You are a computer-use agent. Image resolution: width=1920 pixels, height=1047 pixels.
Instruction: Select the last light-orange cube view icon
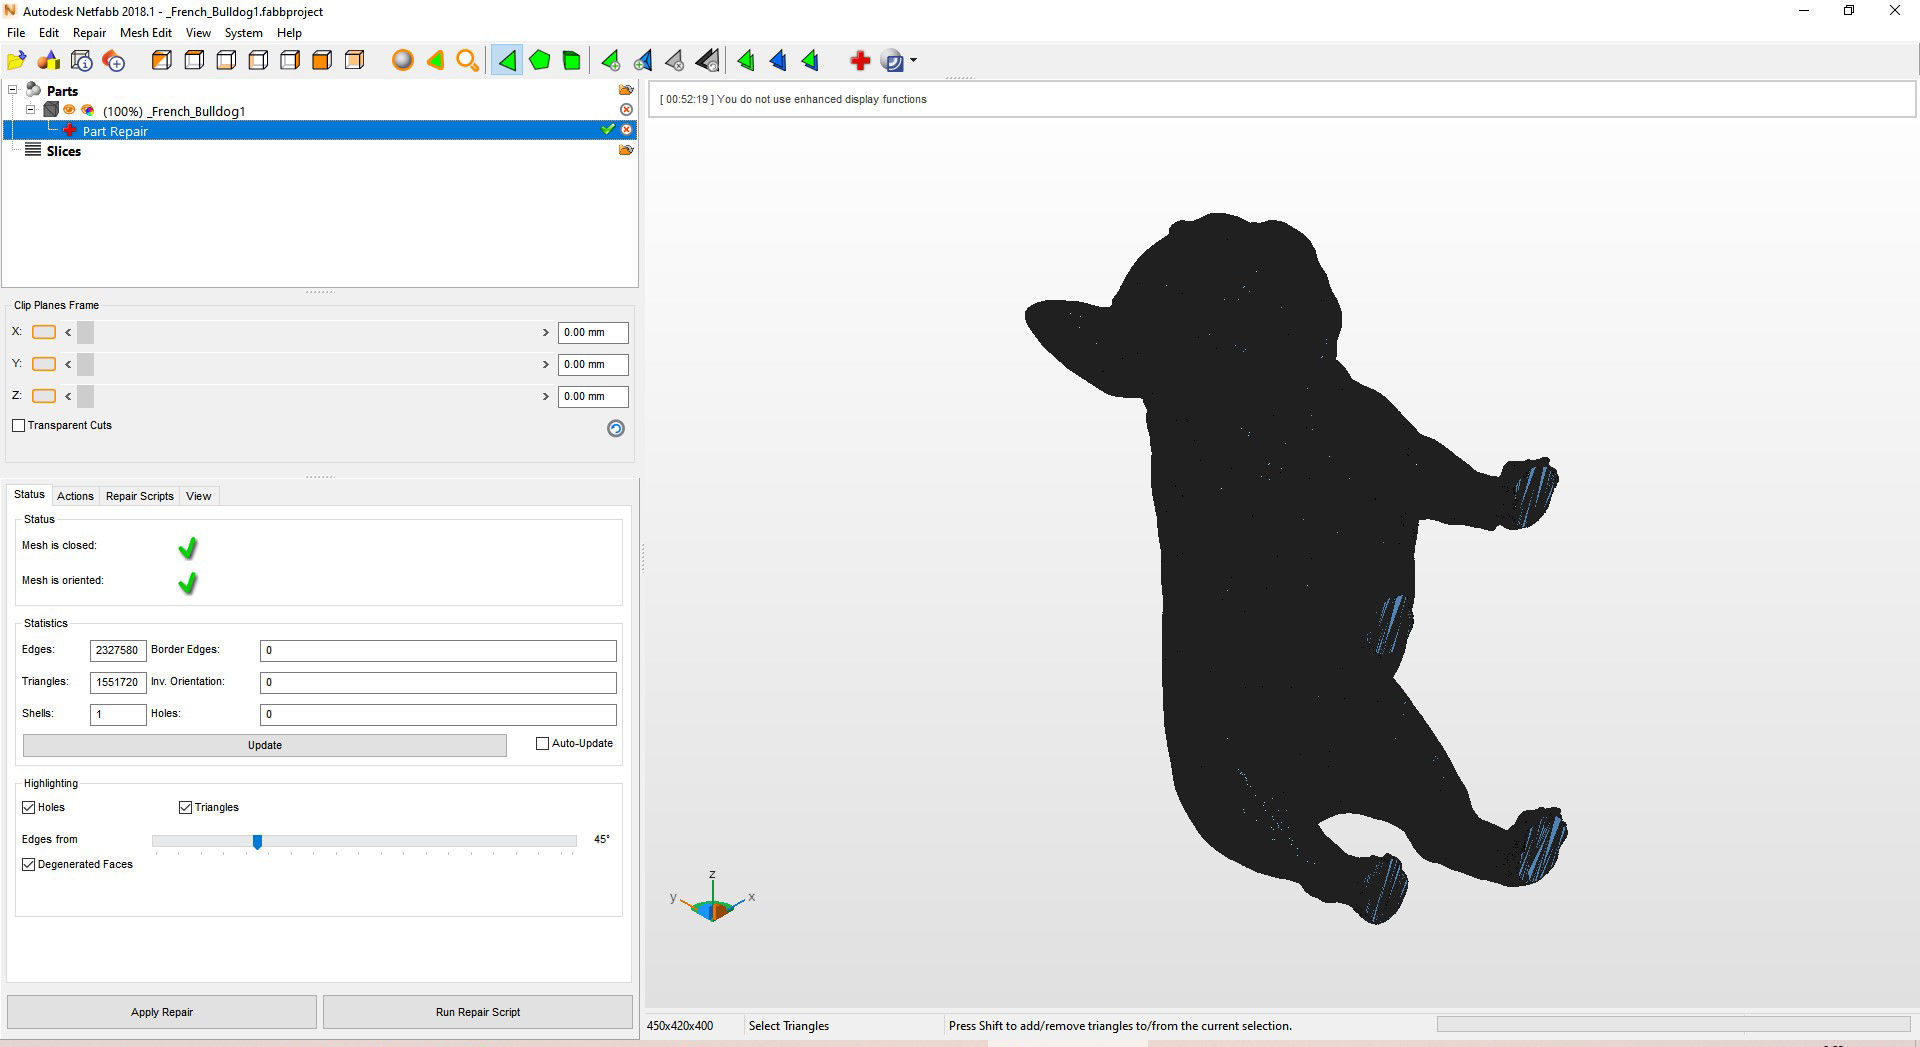tap(354, 61)
